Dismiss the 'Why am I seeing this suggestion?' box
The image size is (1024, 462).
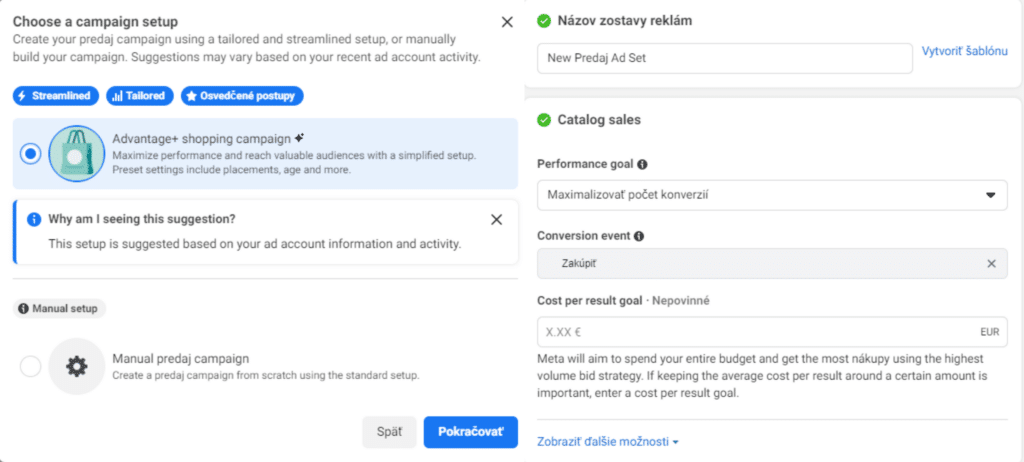pos(496,220)
